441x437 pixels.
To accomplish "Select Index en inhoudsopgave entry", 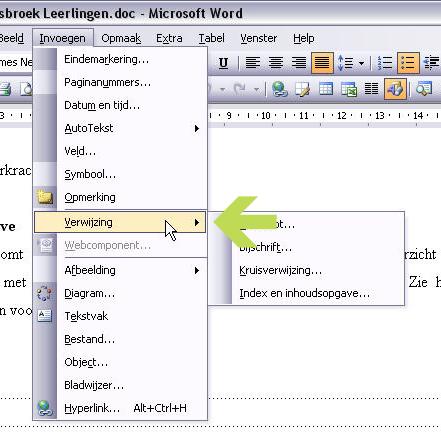I will pos(304,293).
